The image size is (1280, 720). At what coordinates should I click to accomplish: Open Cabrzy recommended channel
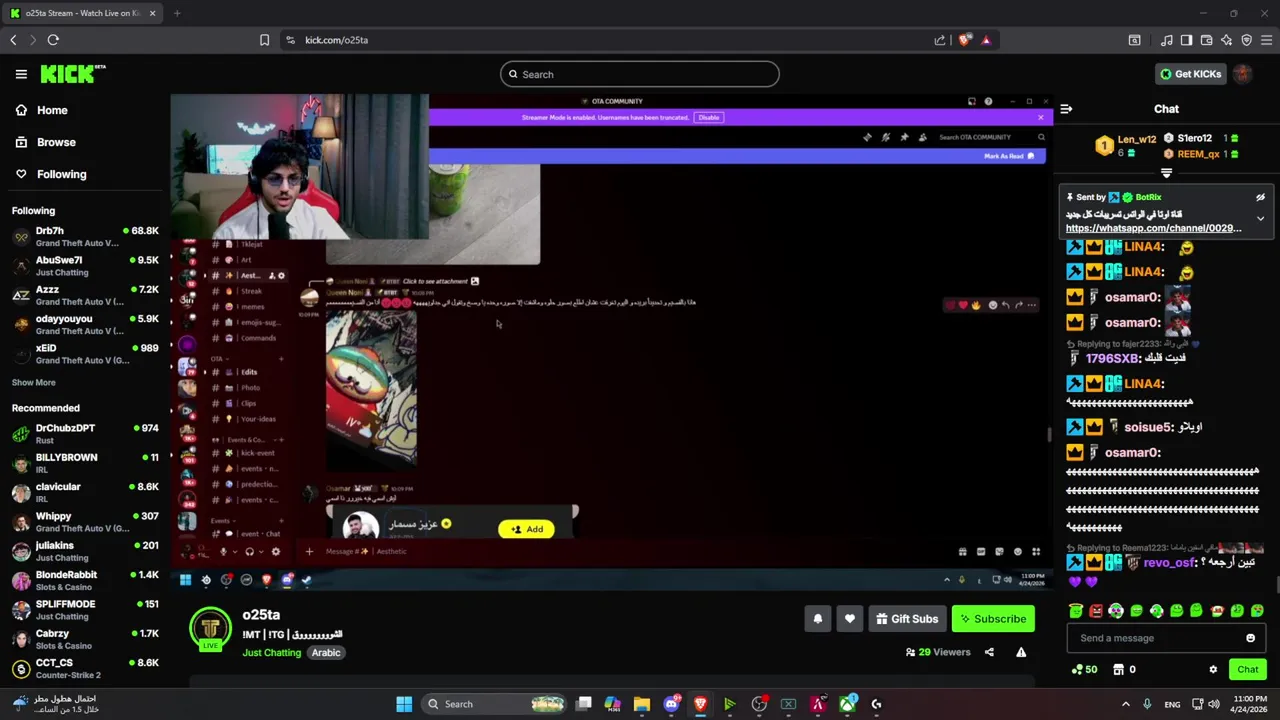coord(85,639)
